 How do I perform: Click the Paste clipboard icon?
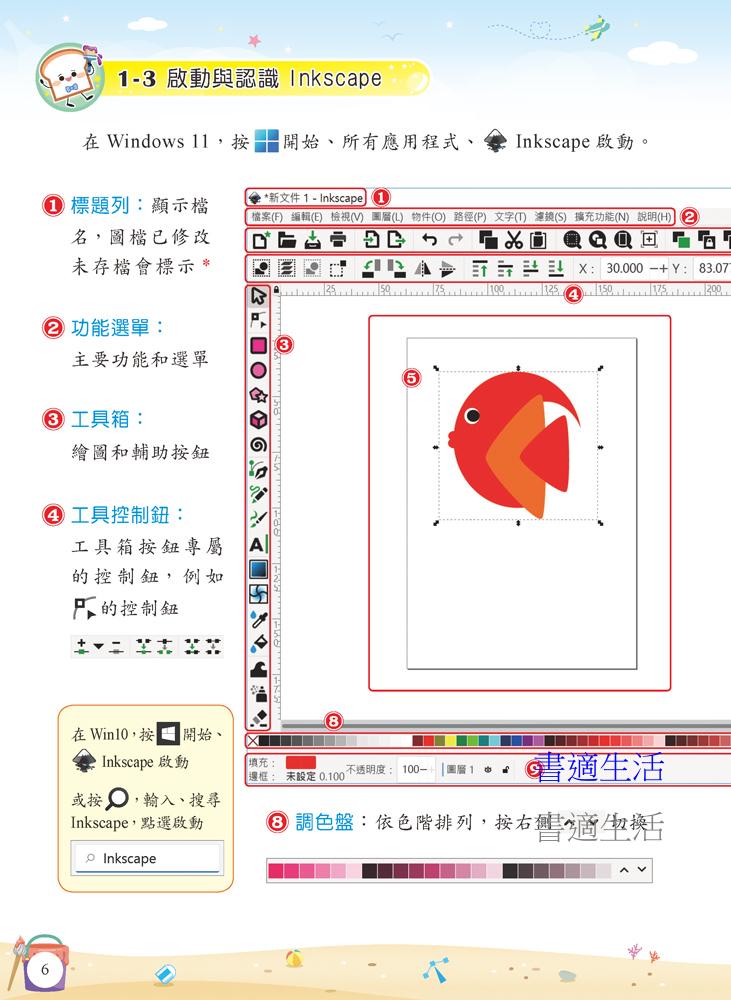point(538,240)
